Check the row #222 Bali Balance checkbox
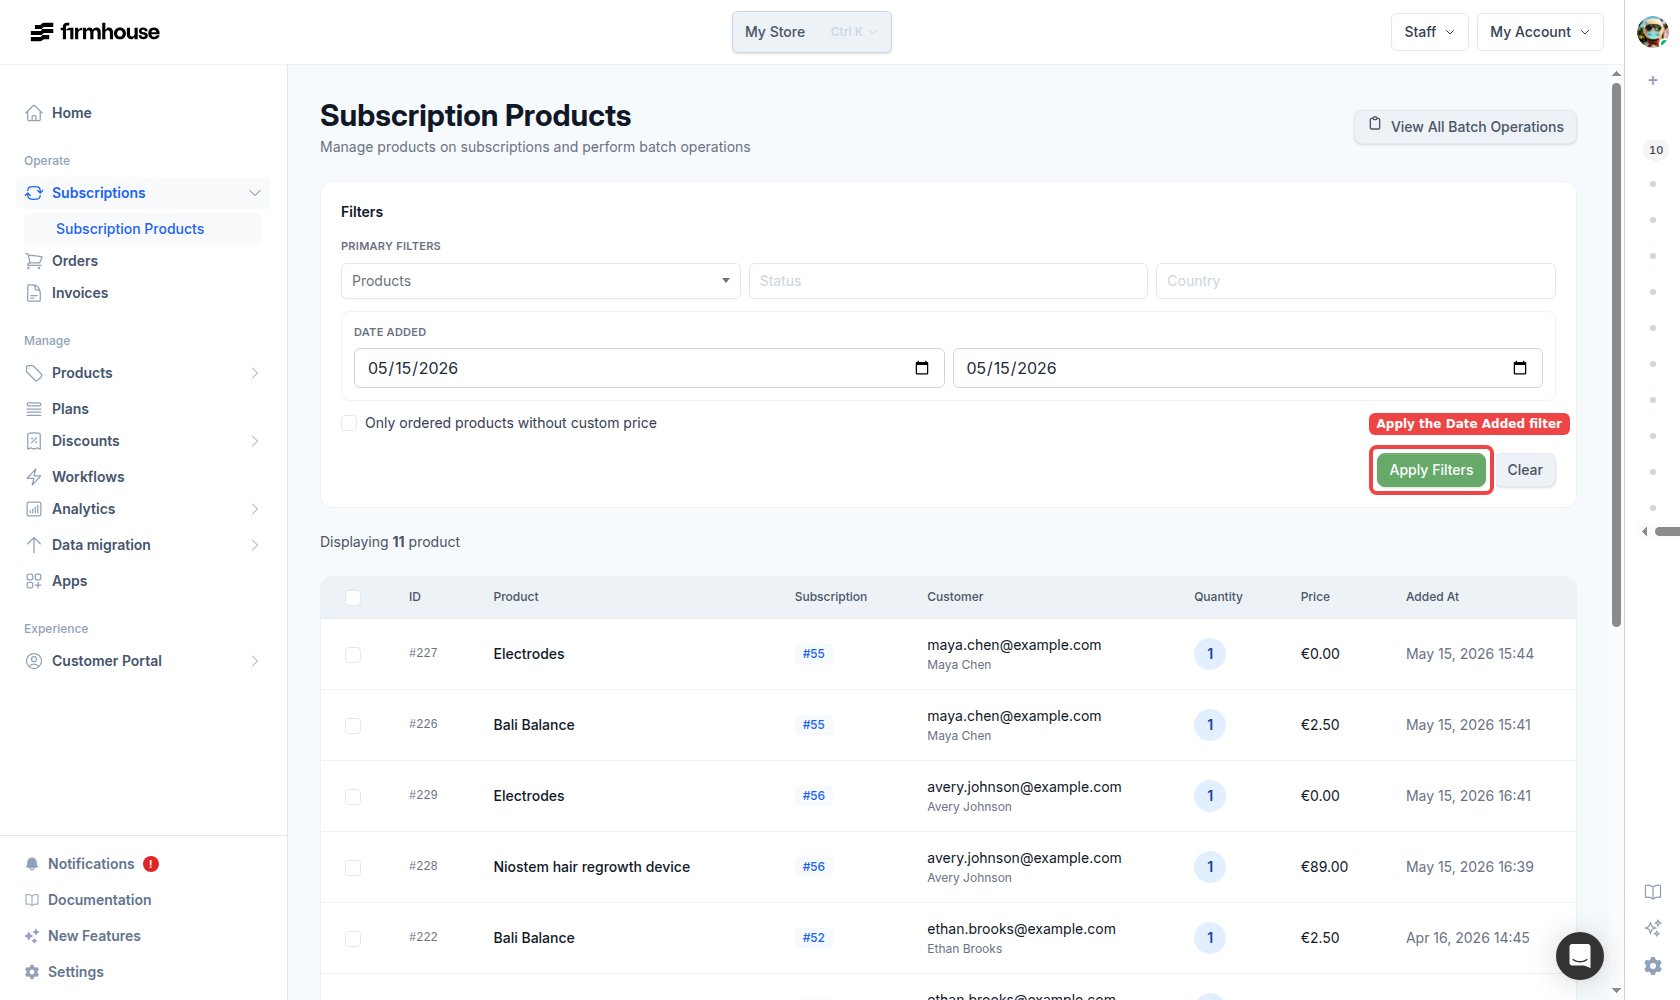 click(x=353, y=939)
